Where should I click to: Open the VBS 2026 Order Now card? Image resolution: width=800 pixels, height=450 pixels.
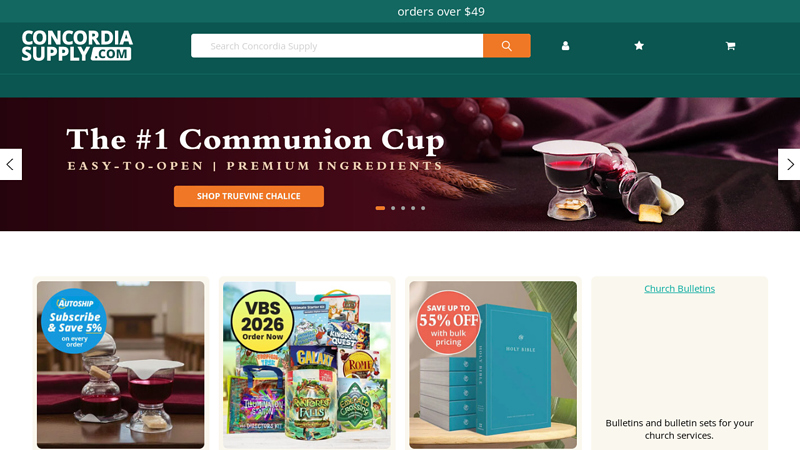307,365
